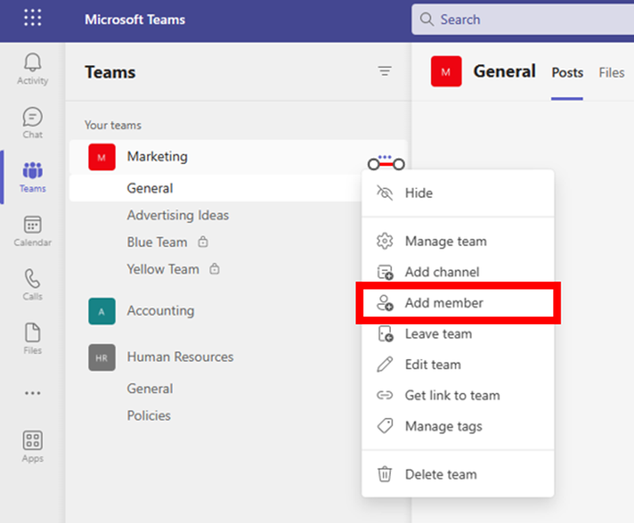The height and width of the screenshot is (523, 634).
Task: Choose Leave team from the menu
Action: (458, 334)
